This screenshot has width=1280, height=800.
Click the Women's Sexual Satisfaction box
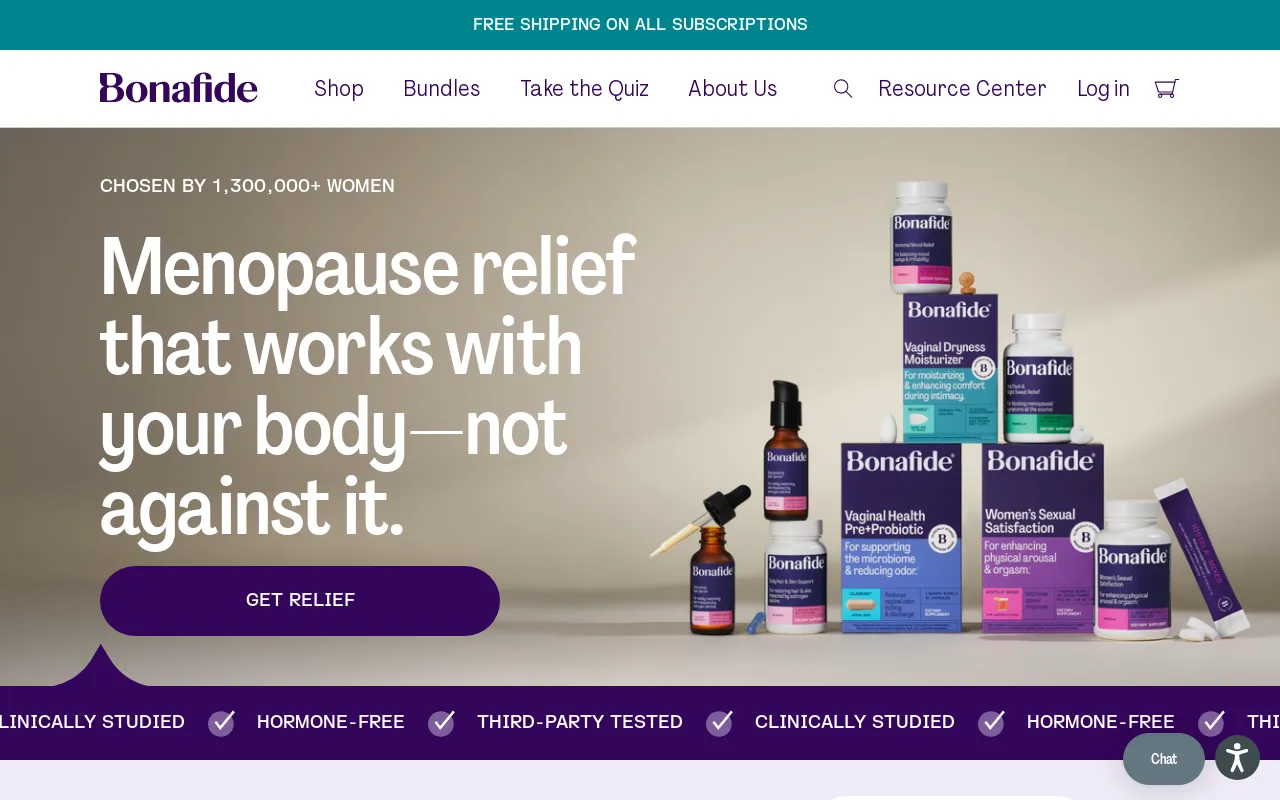1040,538
